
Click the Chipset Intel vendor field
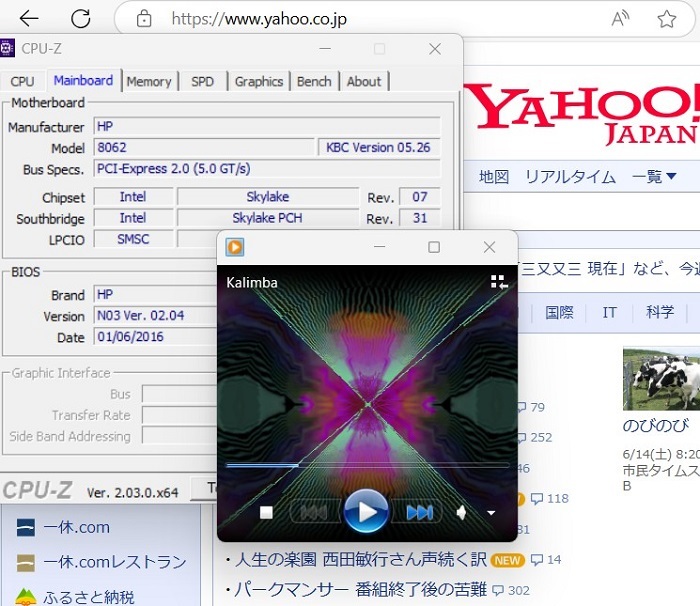tap(133, 196)
